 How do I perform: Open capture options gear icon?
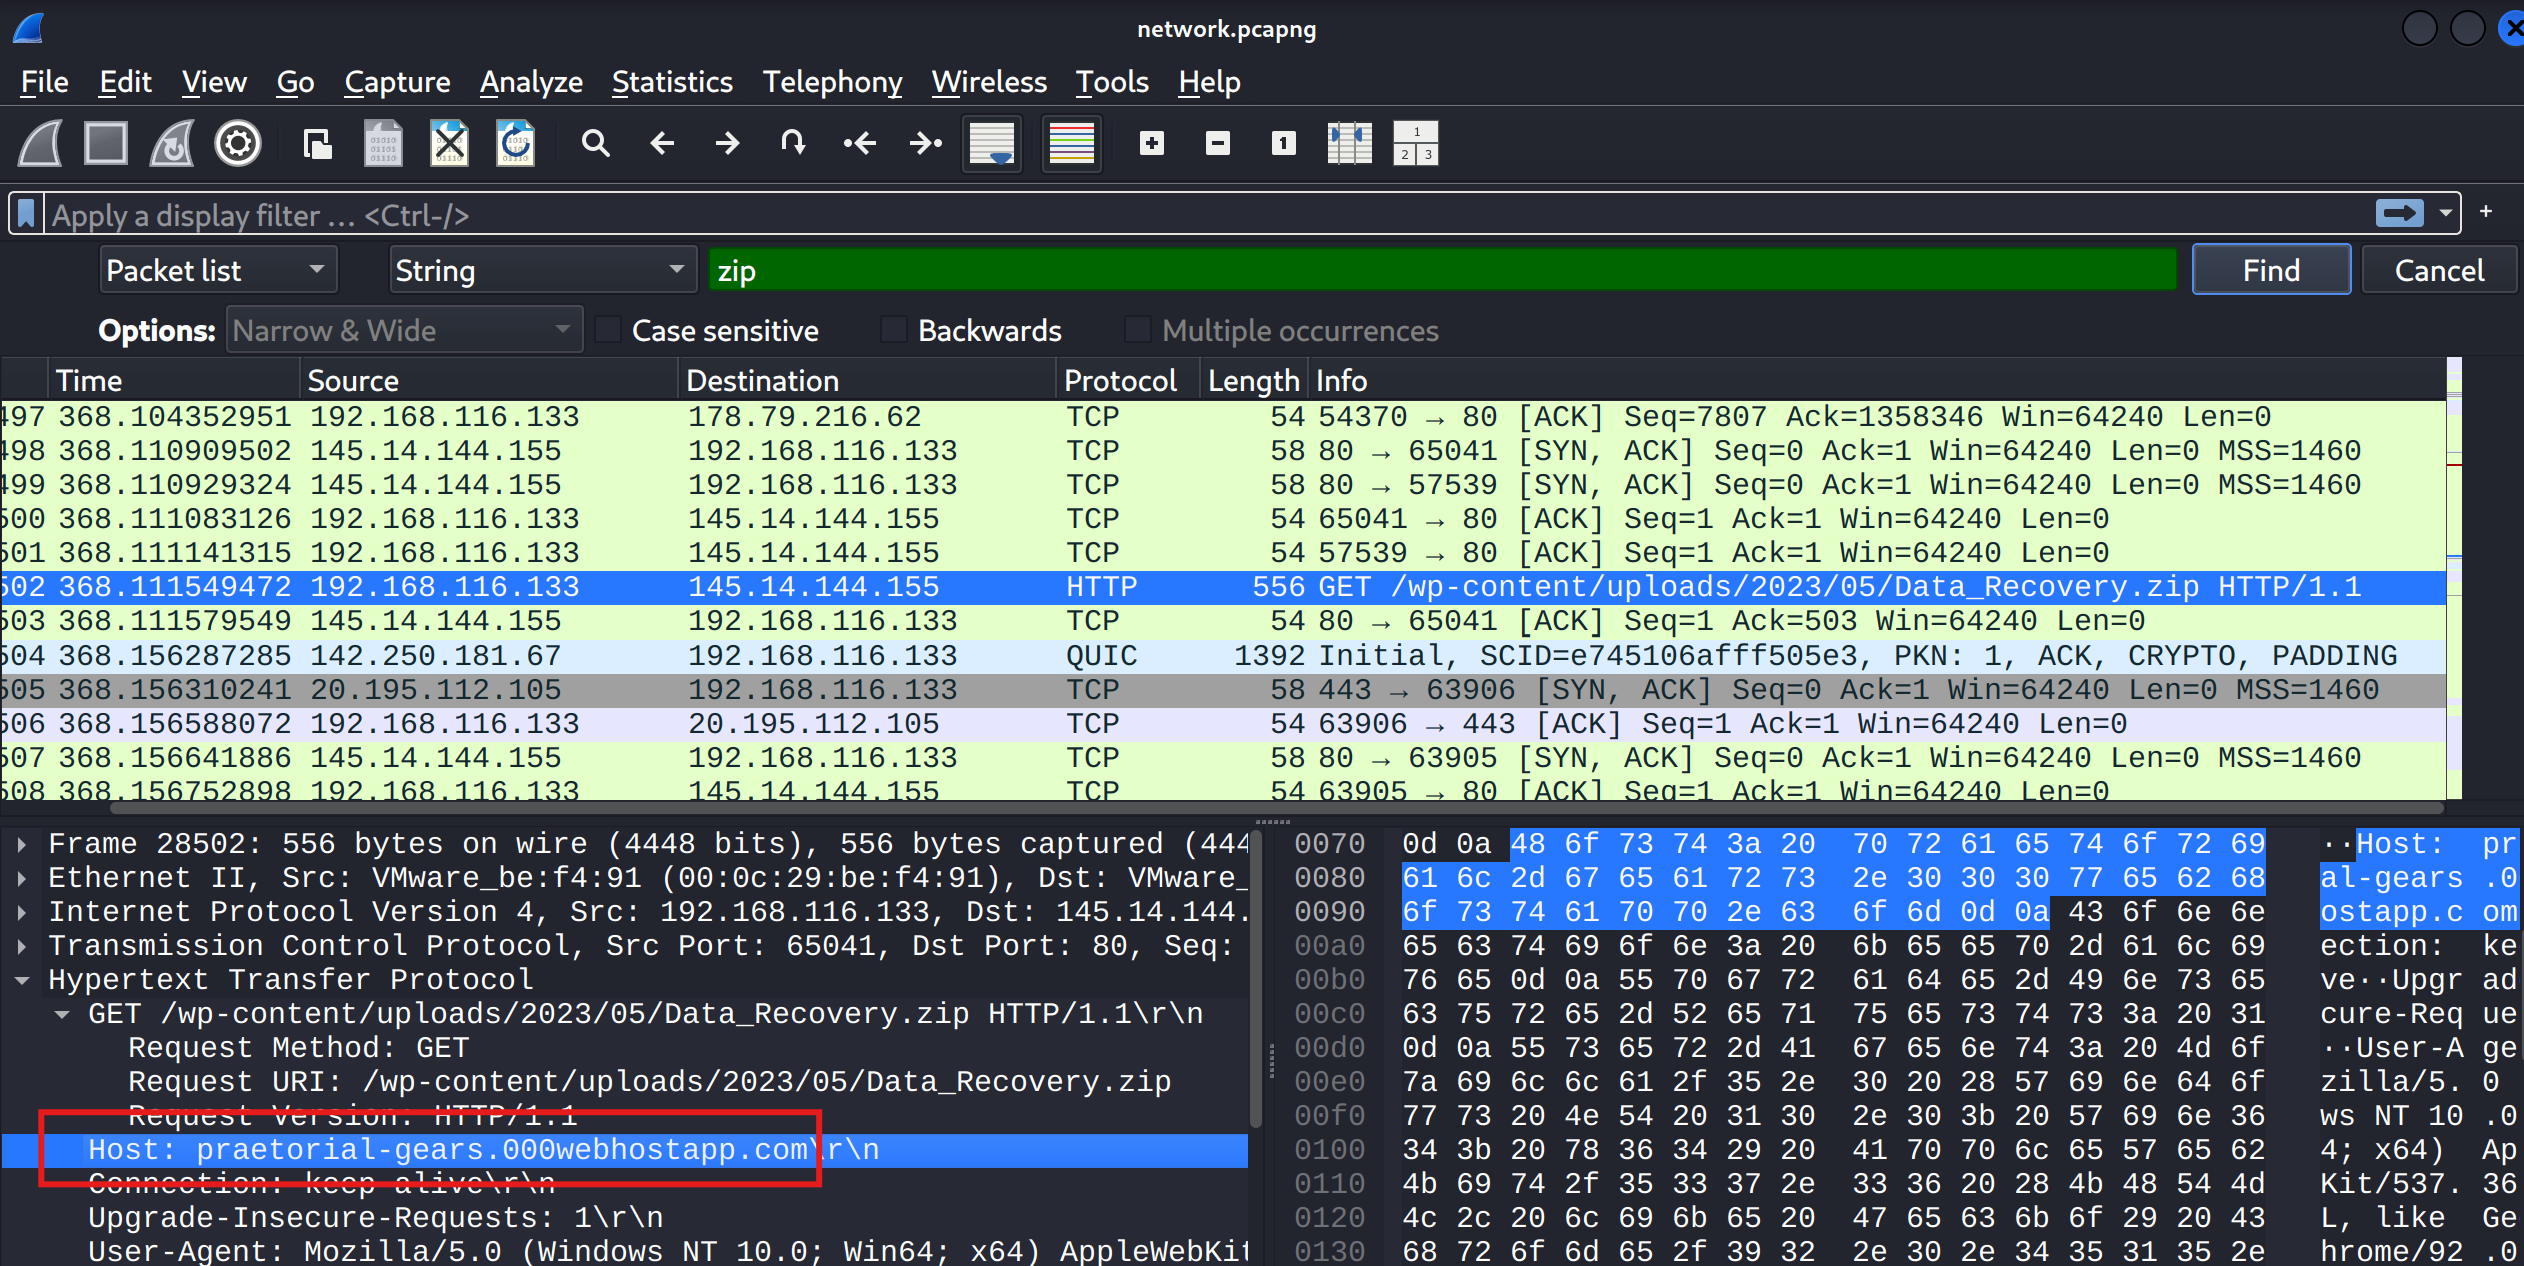coord(238,144)
